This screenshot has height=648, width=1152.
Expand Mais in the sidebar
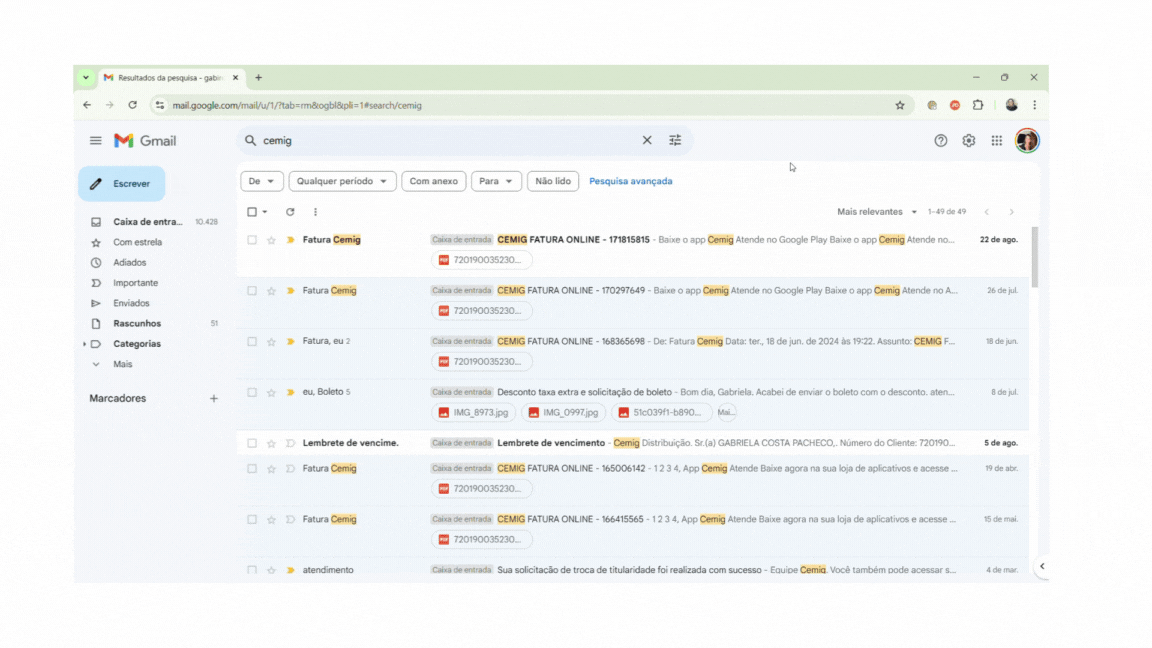[x=123, y=364]
